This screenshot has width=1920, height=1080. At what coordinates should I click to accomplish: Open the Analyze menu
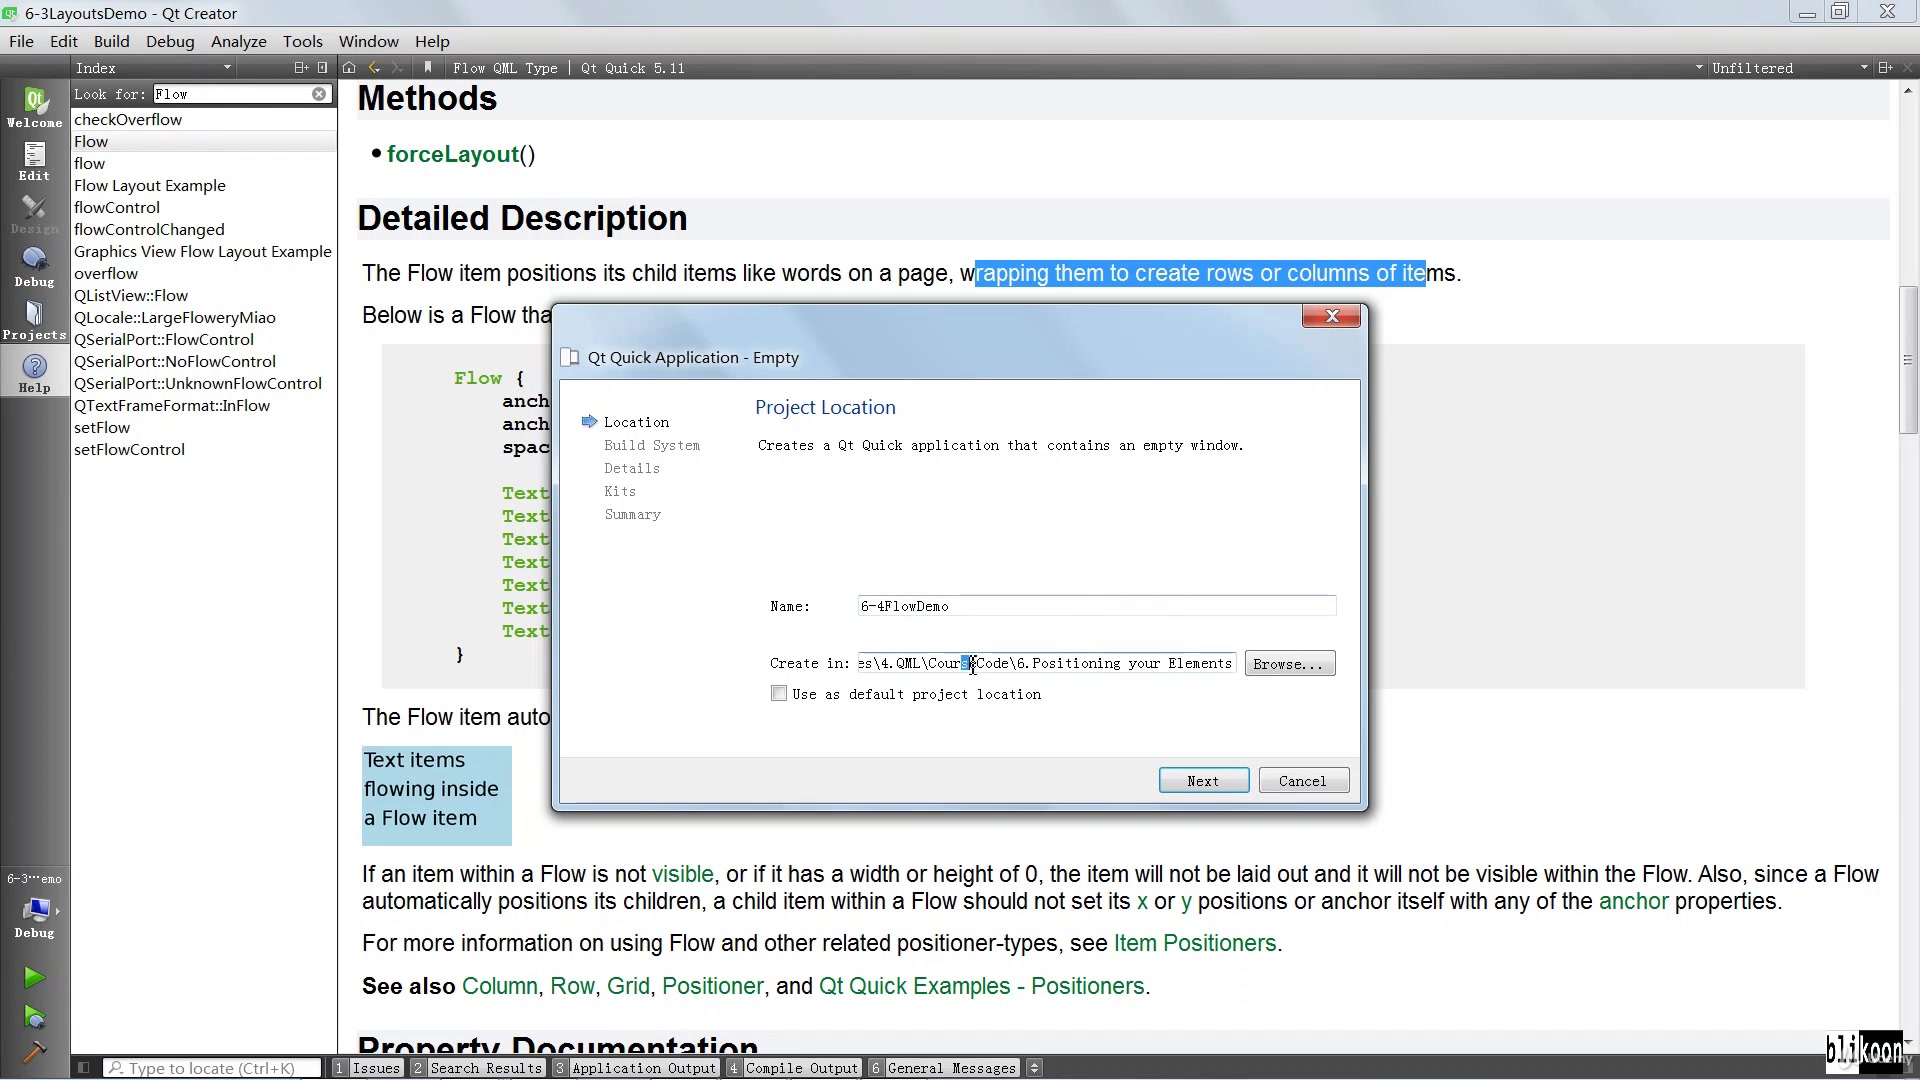coord(239,41)
